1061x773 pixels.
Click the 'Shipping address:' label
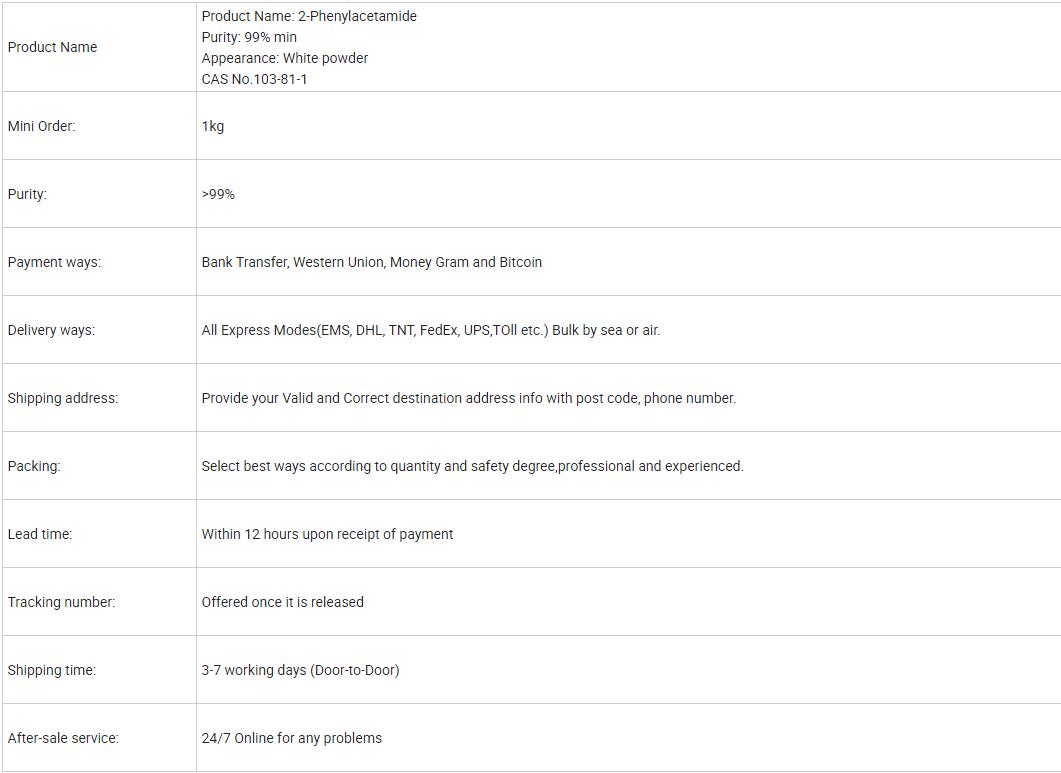(62, 398)
